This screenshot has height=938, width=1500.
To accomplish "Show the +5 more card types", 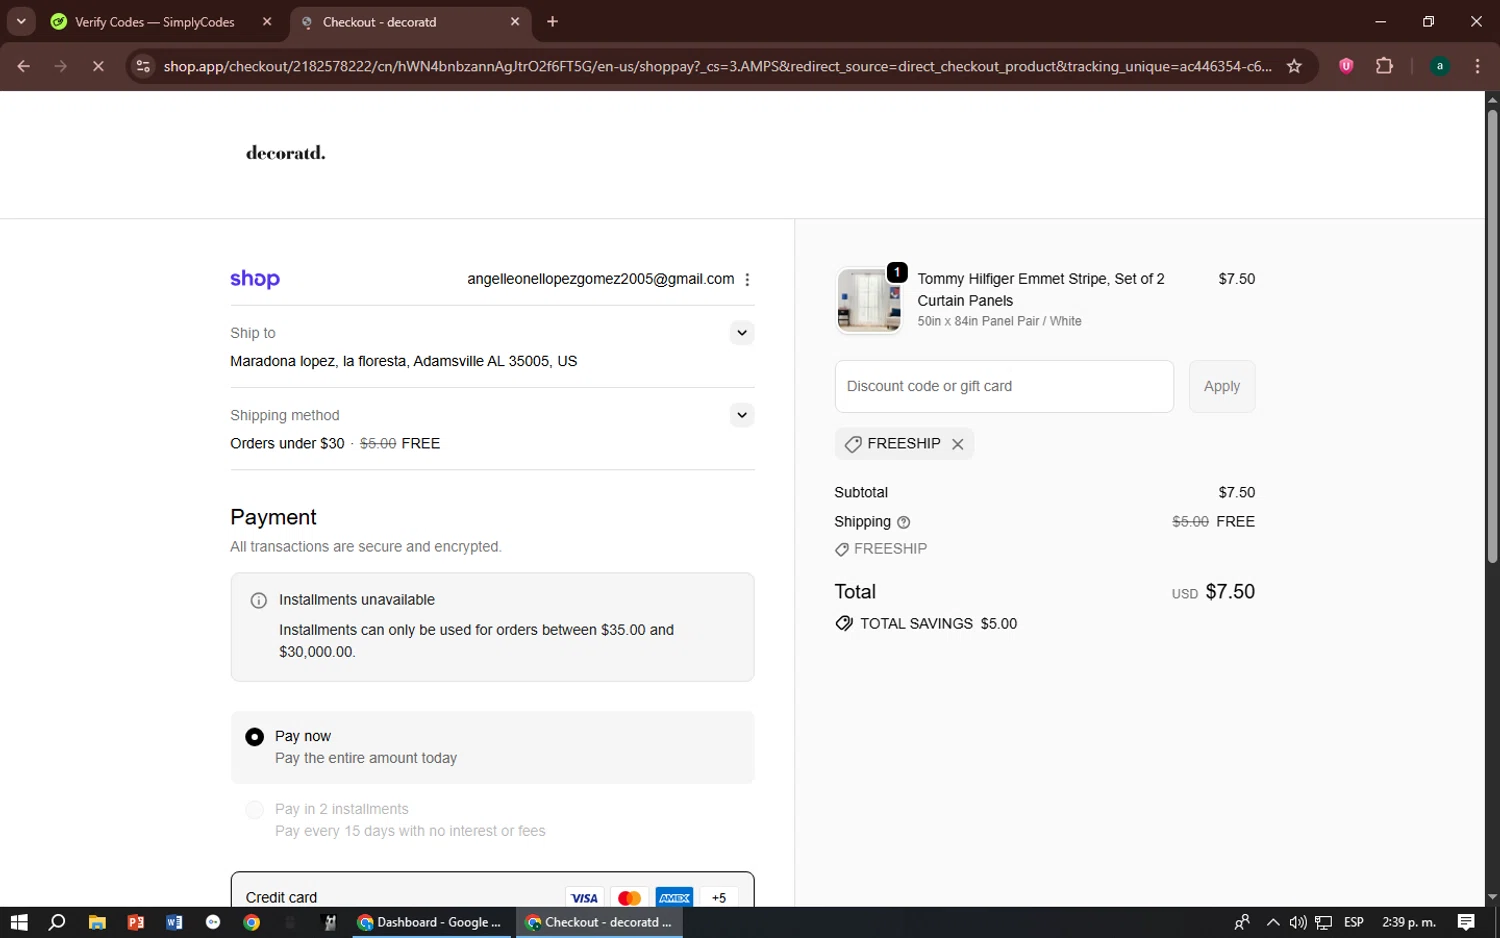I will [x=719, y=898].
